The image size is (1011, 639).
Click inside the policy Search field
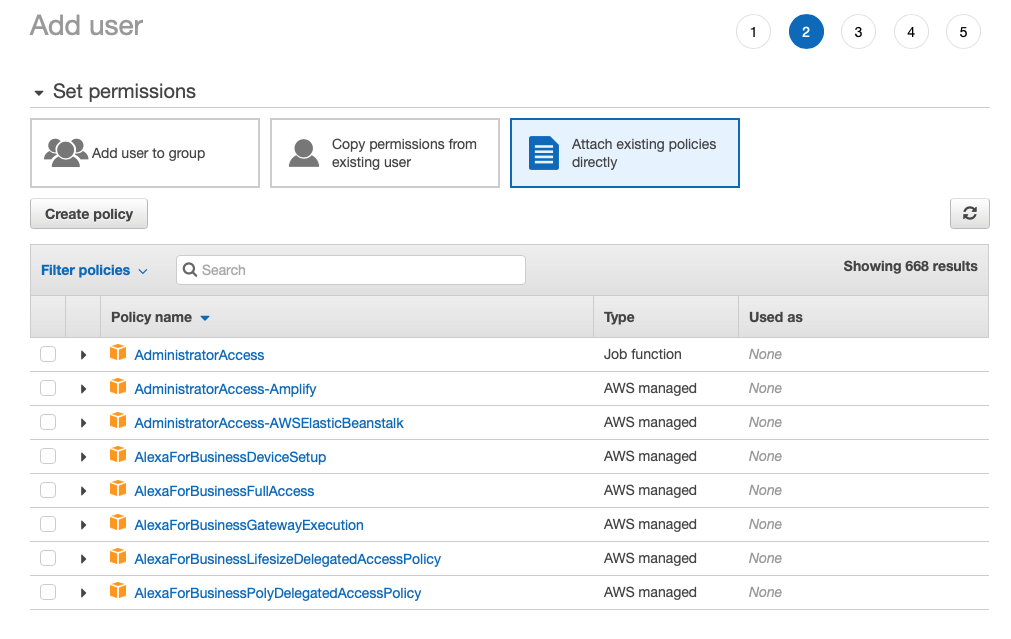[x=350, y=269]
